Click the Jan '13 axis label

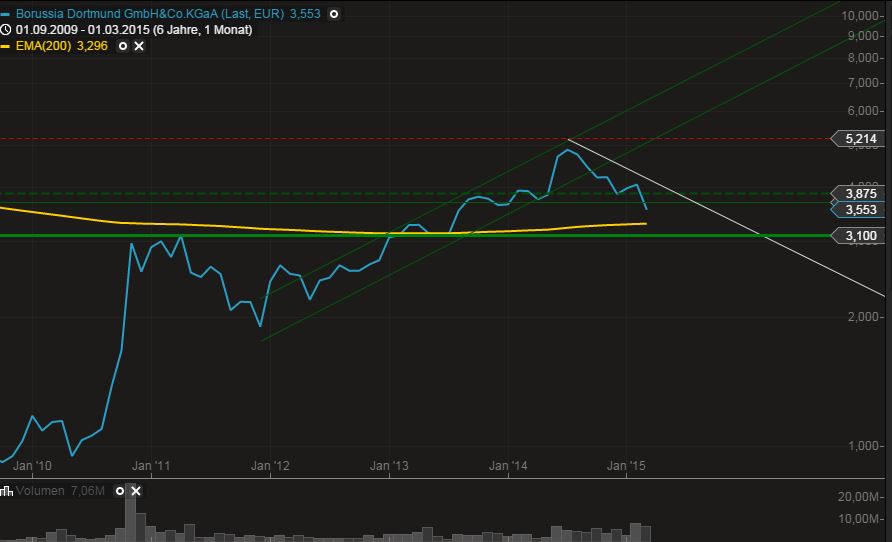389,466
